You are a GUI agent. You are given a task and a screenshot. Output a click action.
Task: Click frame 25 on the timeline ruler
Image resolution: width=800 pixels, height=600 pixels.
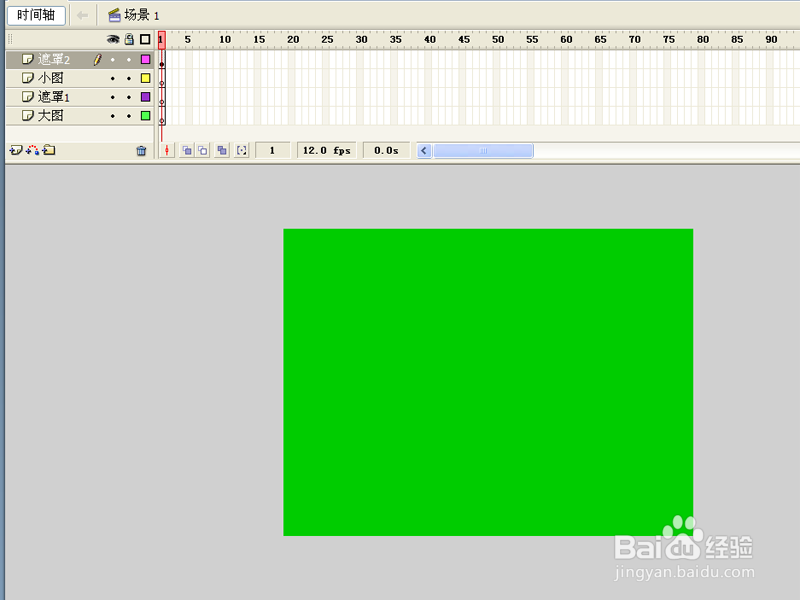(328, 40)
